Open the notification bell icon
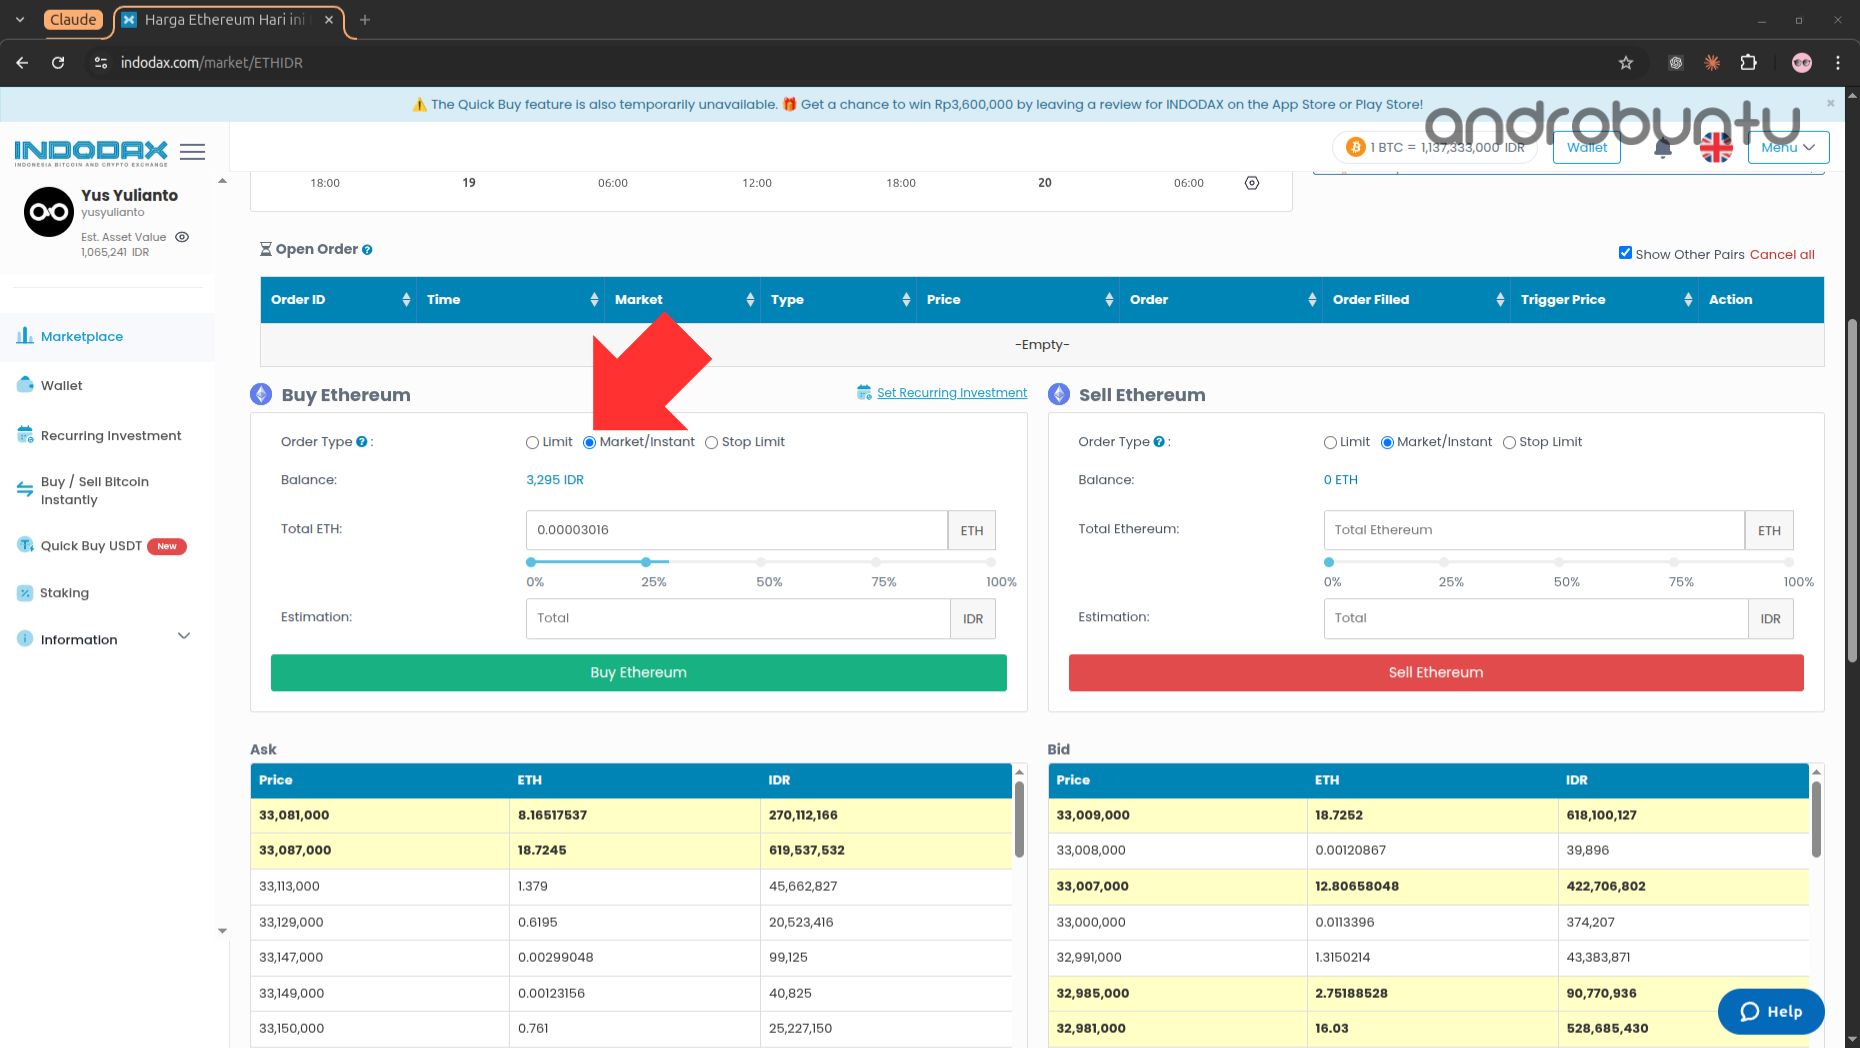Image resolution: width=1860 pixels, height=1048 pixels. tap(1662, 149)
